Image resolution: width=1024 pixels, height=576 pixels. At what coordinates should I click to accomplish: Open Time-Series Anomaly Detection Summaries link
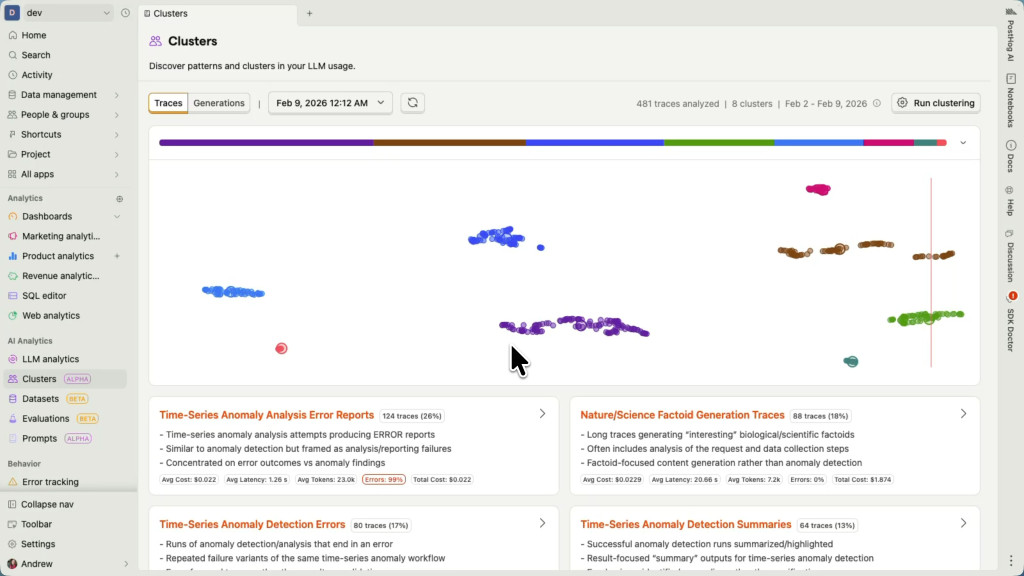pyautogui.click(x=686, y=524)
